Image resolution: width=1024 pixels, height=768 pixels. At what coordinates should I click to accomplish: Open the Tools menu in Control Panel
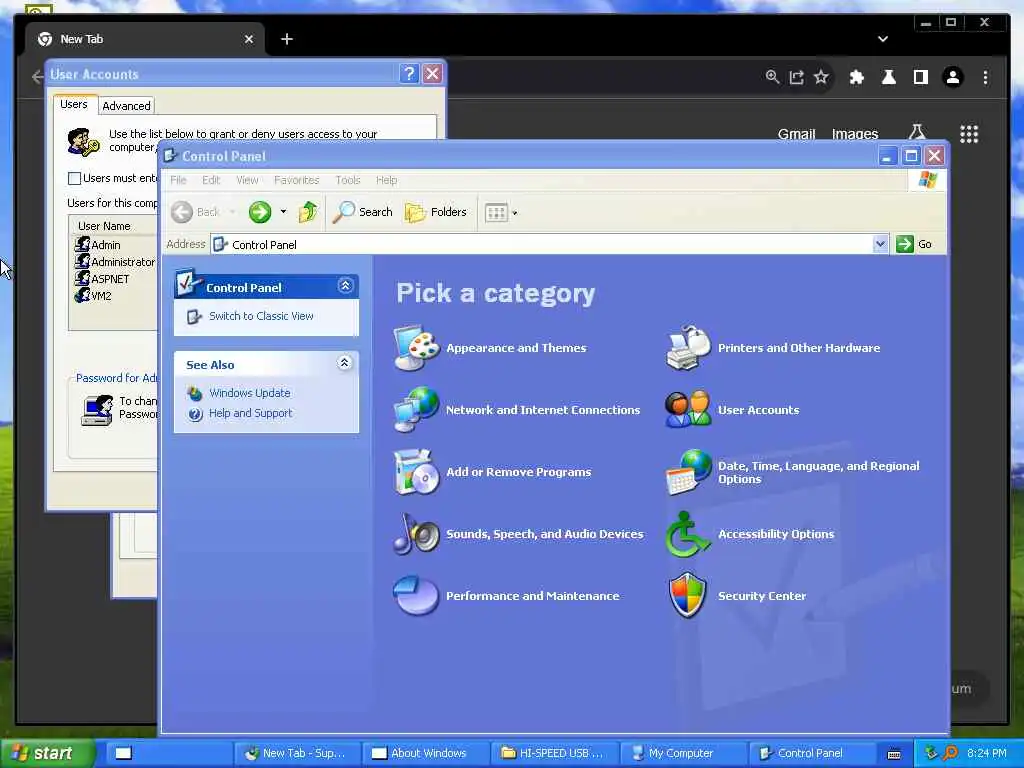click(x=347, y=180)
